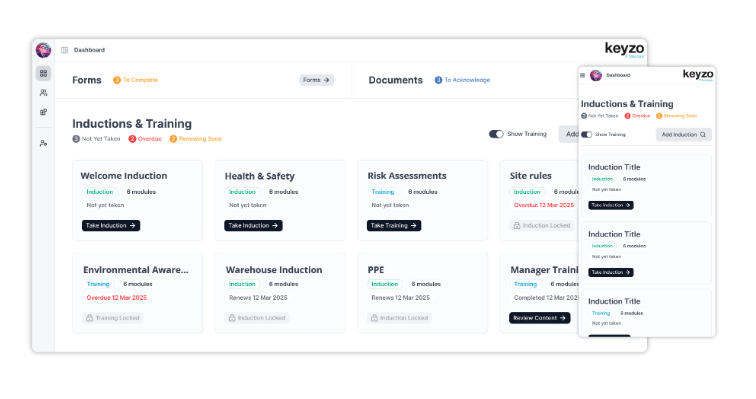Click the Training tag on Environmental Aware card

click(x=98, y=284)
